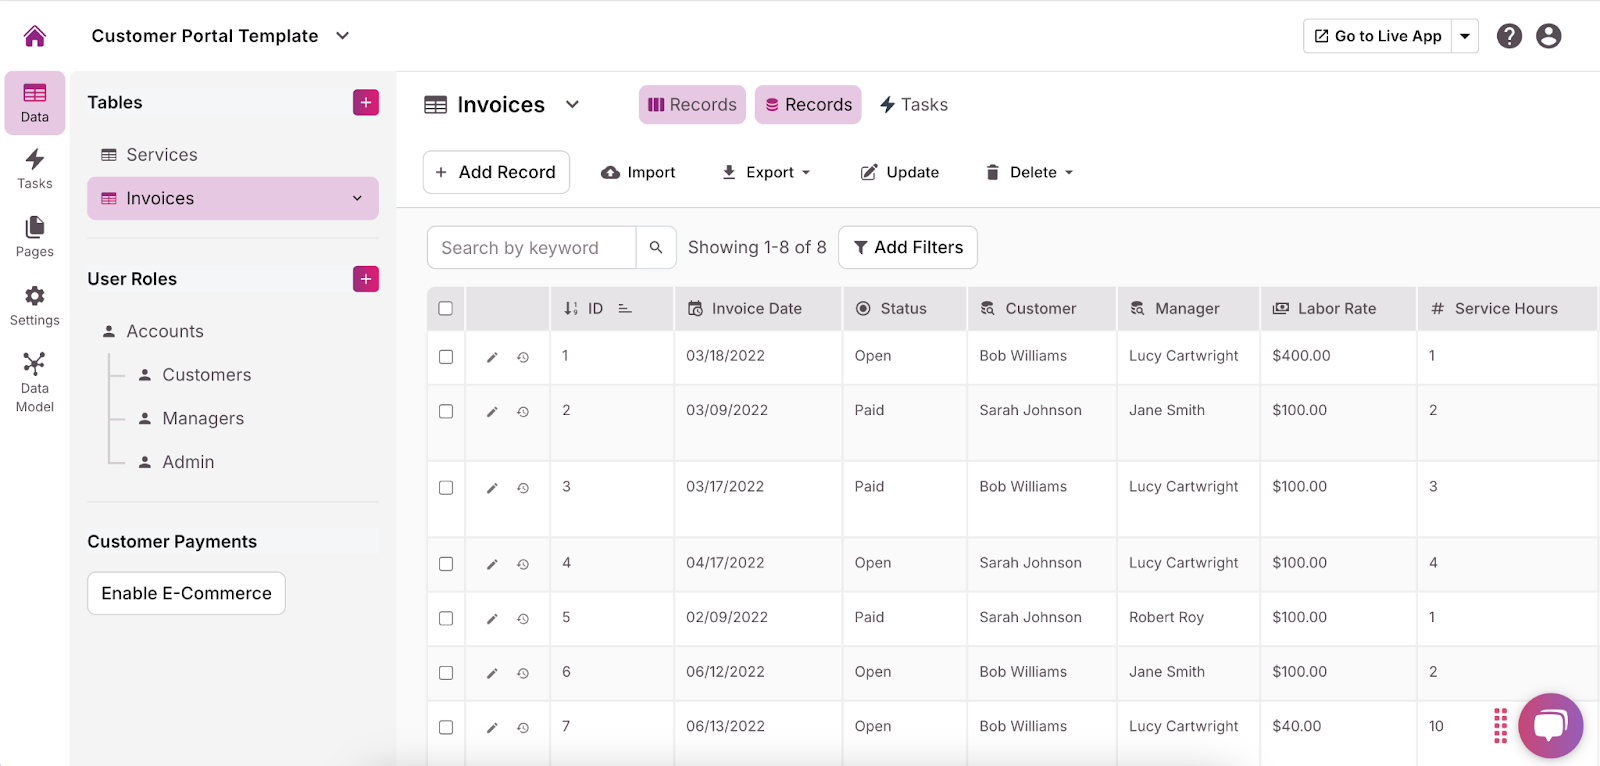View history for invoice record 3
The image size is (1600, 766).
(523, 488)
